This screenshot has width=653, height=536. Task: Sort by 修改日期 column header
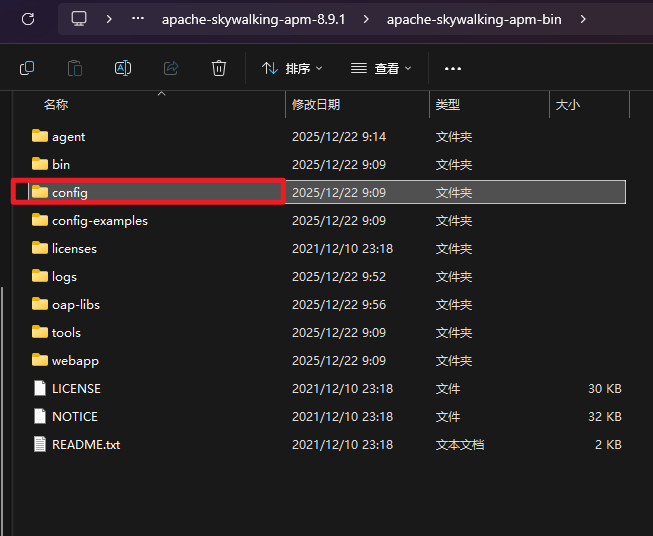coord(316,105)
